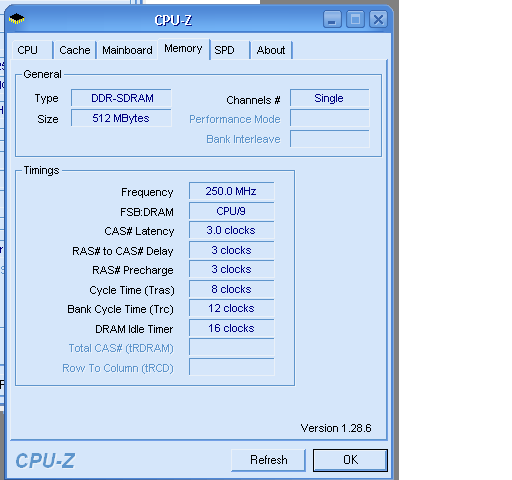Click the General group label
This screenshot has height=480, width=512.
coord(42,74)
